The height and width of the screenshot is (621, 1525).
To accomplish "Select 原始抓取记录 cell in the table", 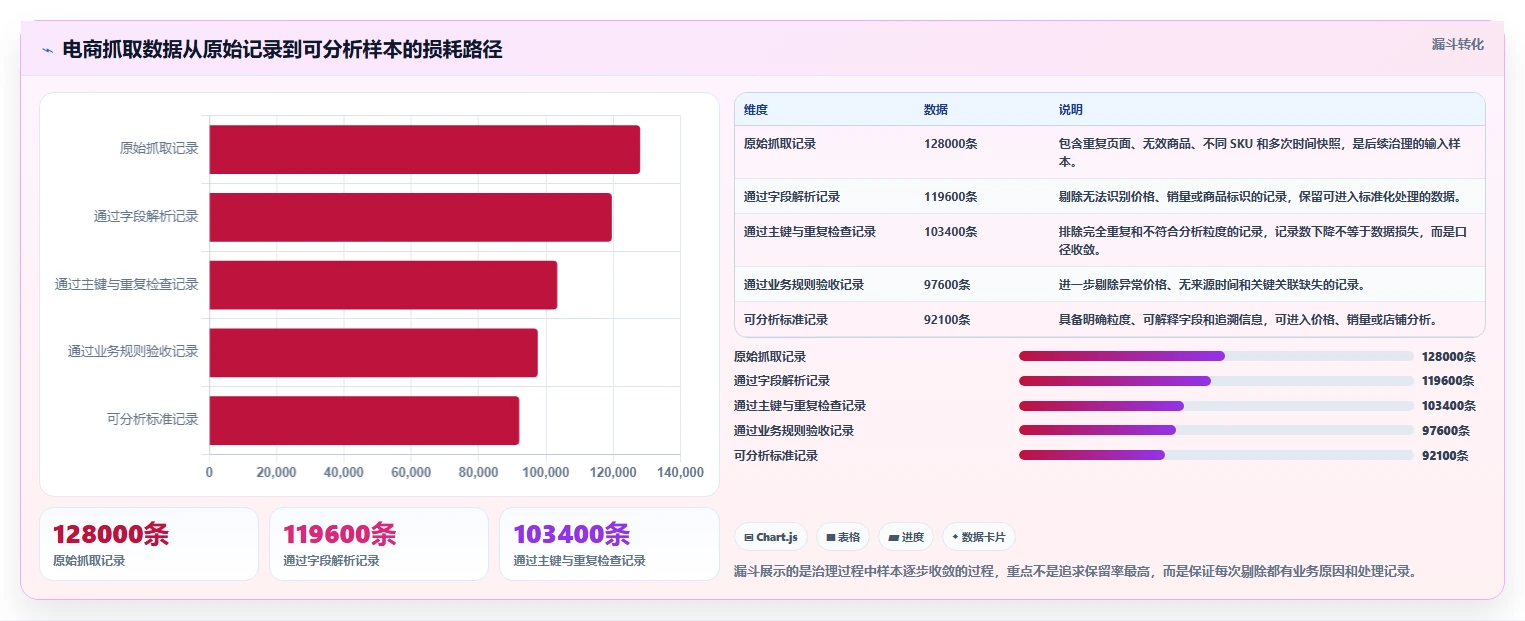I will [x=780, y=144].
